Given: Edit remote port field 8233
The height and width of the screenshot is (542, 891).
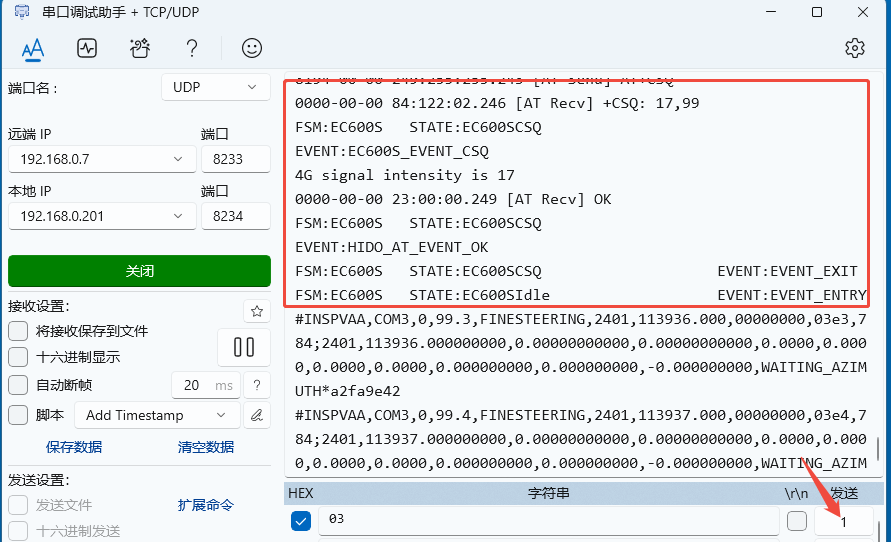Looking at the screenshot, I should point(236,159).
